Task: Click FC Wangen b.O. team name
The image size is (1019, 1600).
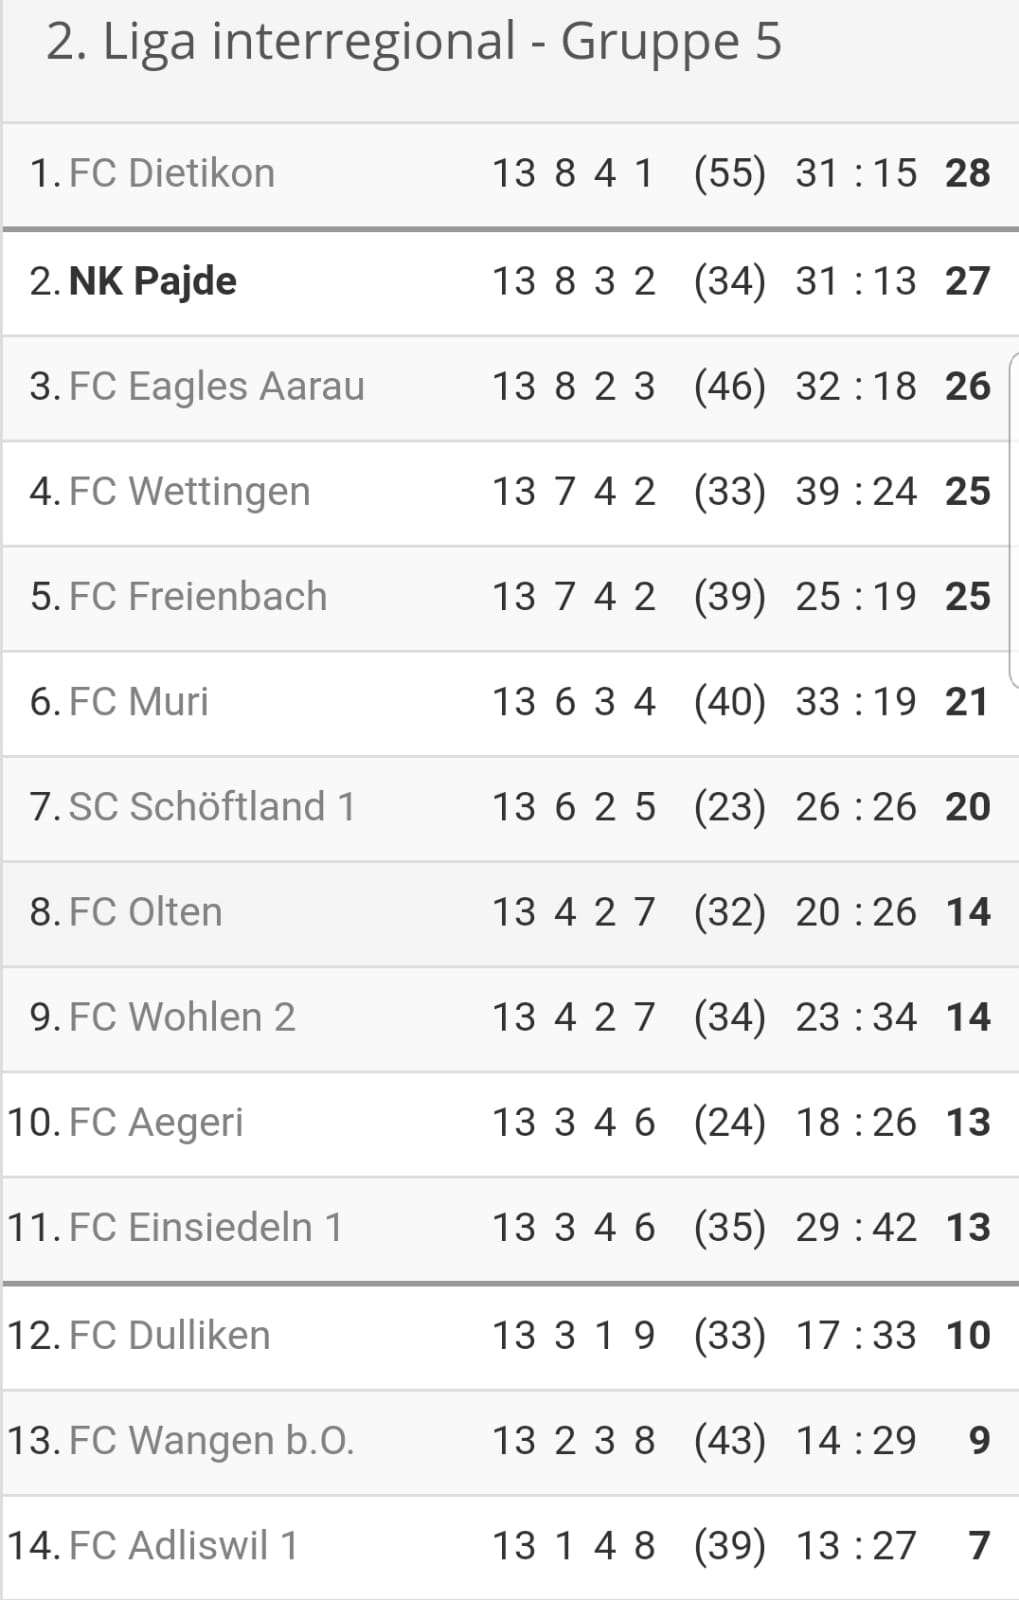Action: [x=212, y=1441]
